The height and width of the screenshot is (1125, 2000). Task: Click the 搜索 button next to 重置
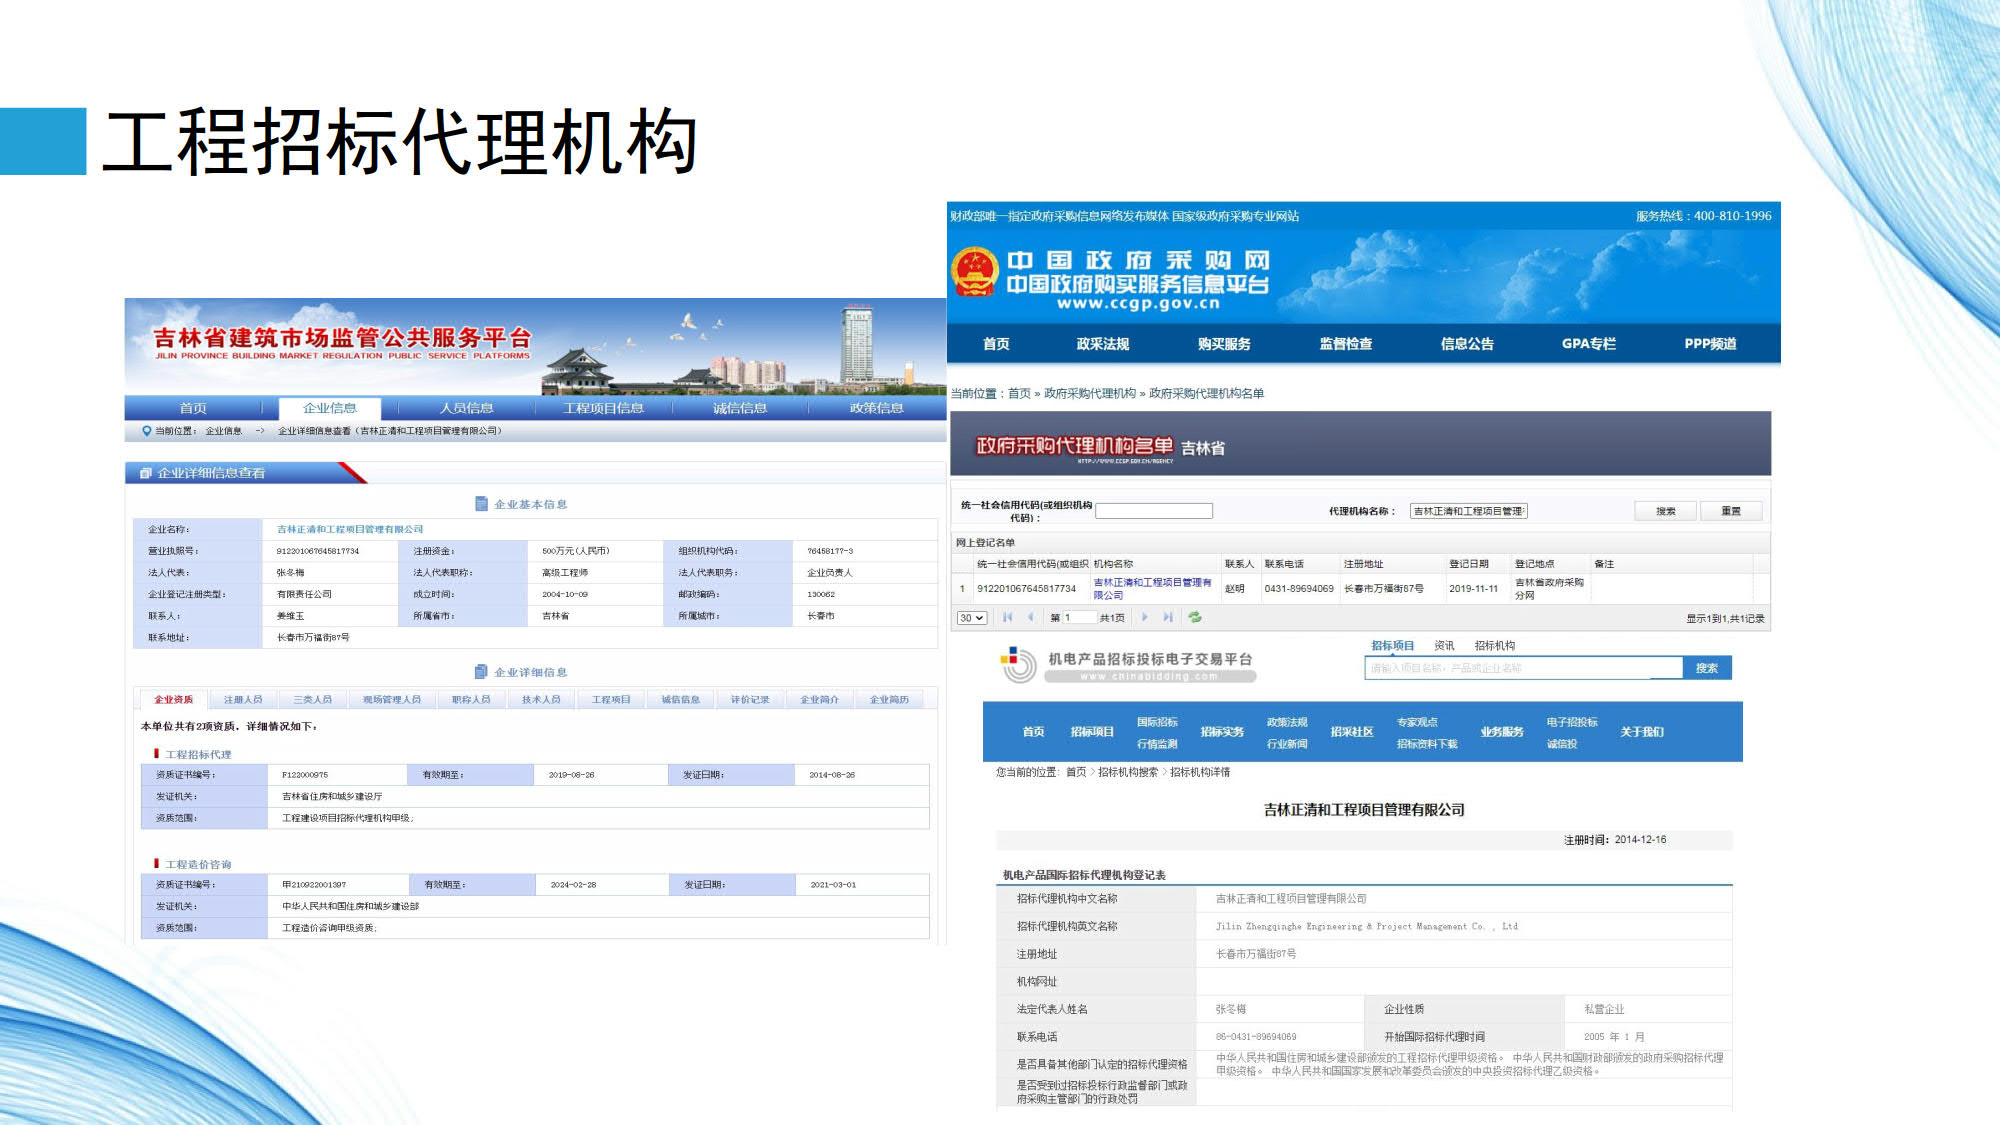1665,511
